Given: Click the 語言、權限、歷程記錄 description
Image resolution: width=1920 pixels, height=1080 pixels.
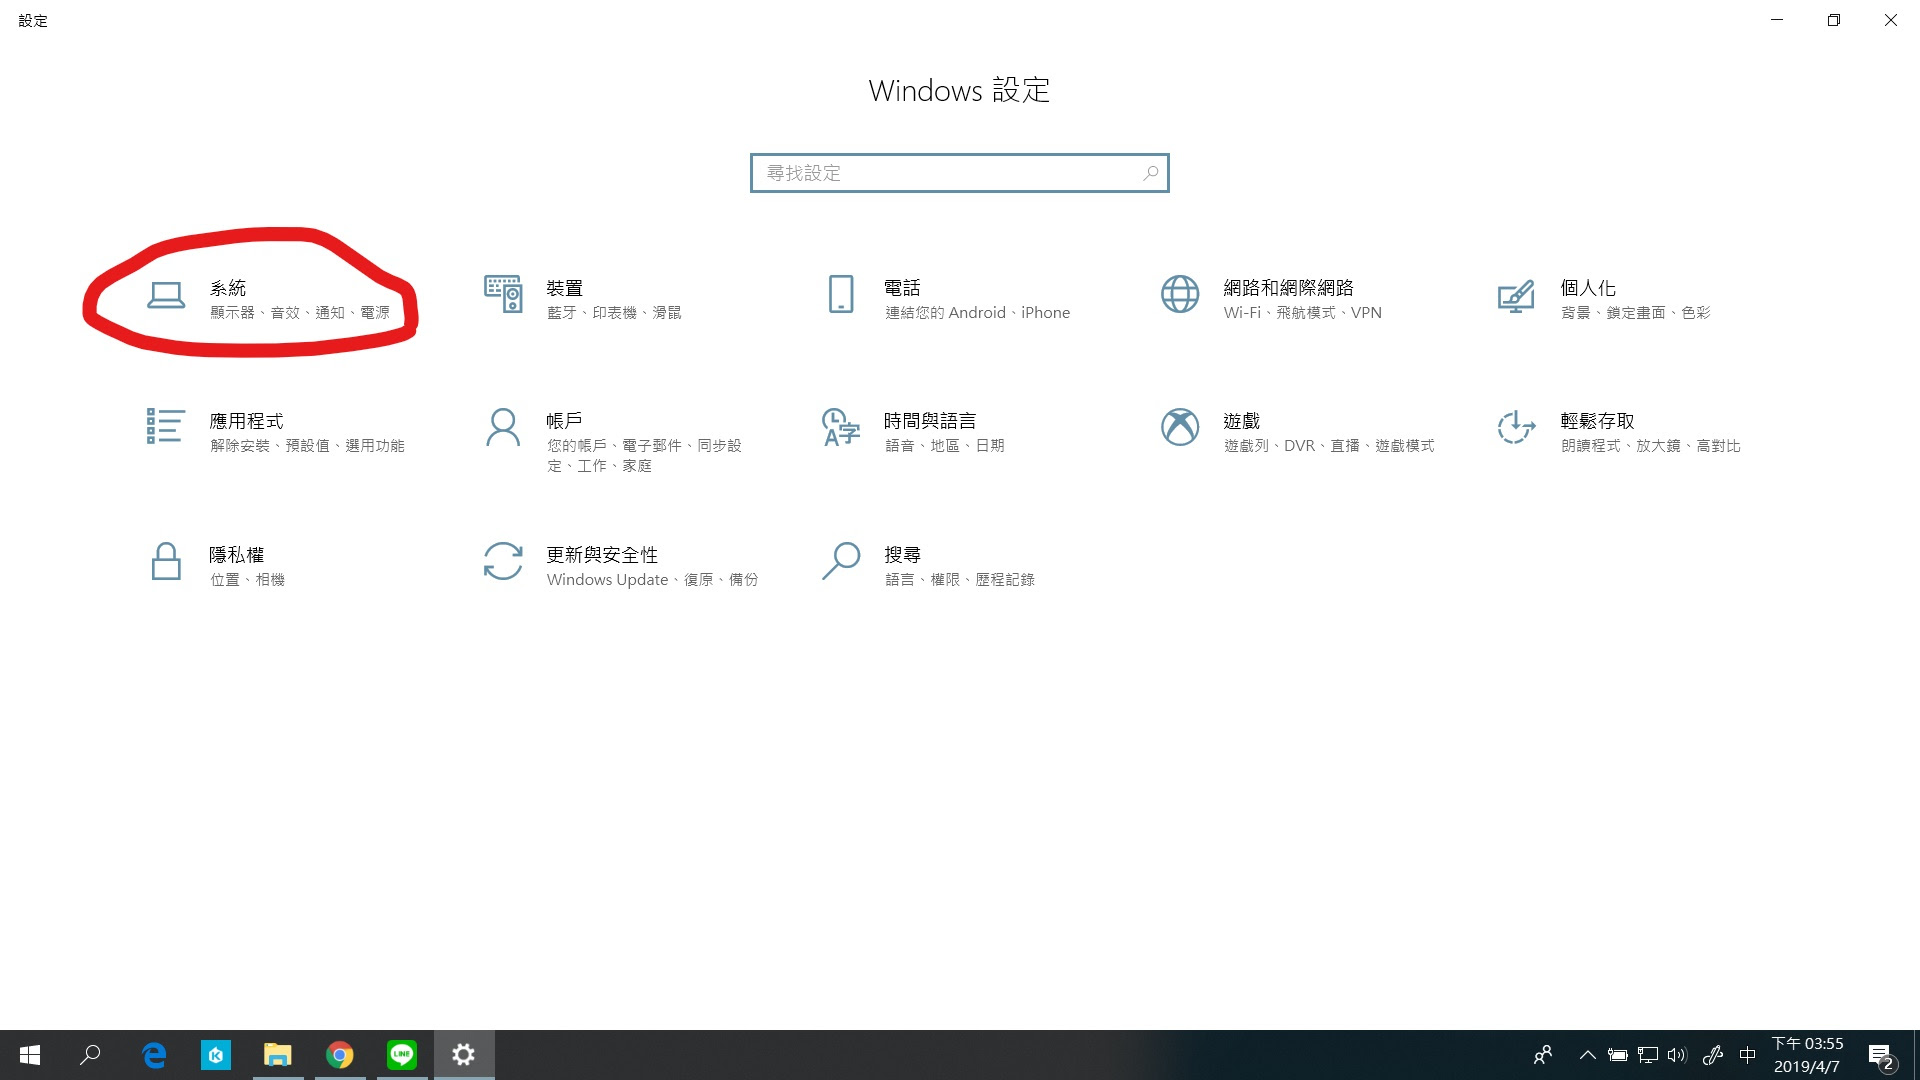Looking at the screenshot, I should (x=960, y=580).
